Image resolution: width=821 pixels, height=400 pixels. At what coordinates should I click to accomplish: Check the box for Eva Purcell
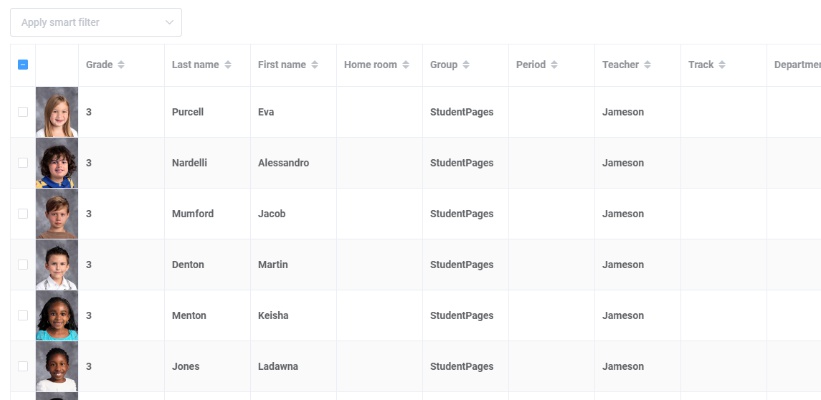pyautogui.click(x=23, y=112)
